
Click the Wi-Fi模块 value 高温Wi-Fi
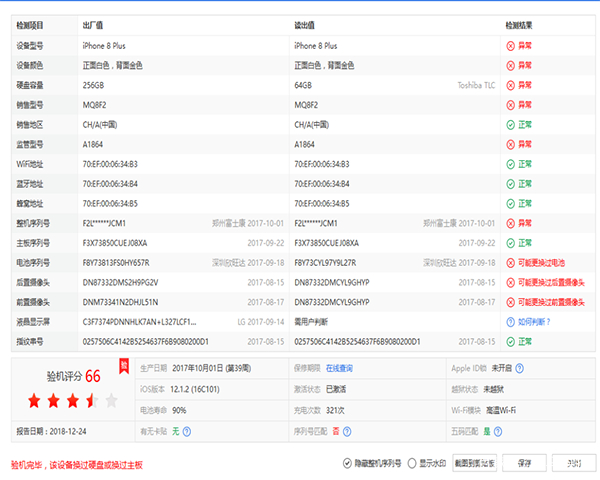[x=501, y=410]
